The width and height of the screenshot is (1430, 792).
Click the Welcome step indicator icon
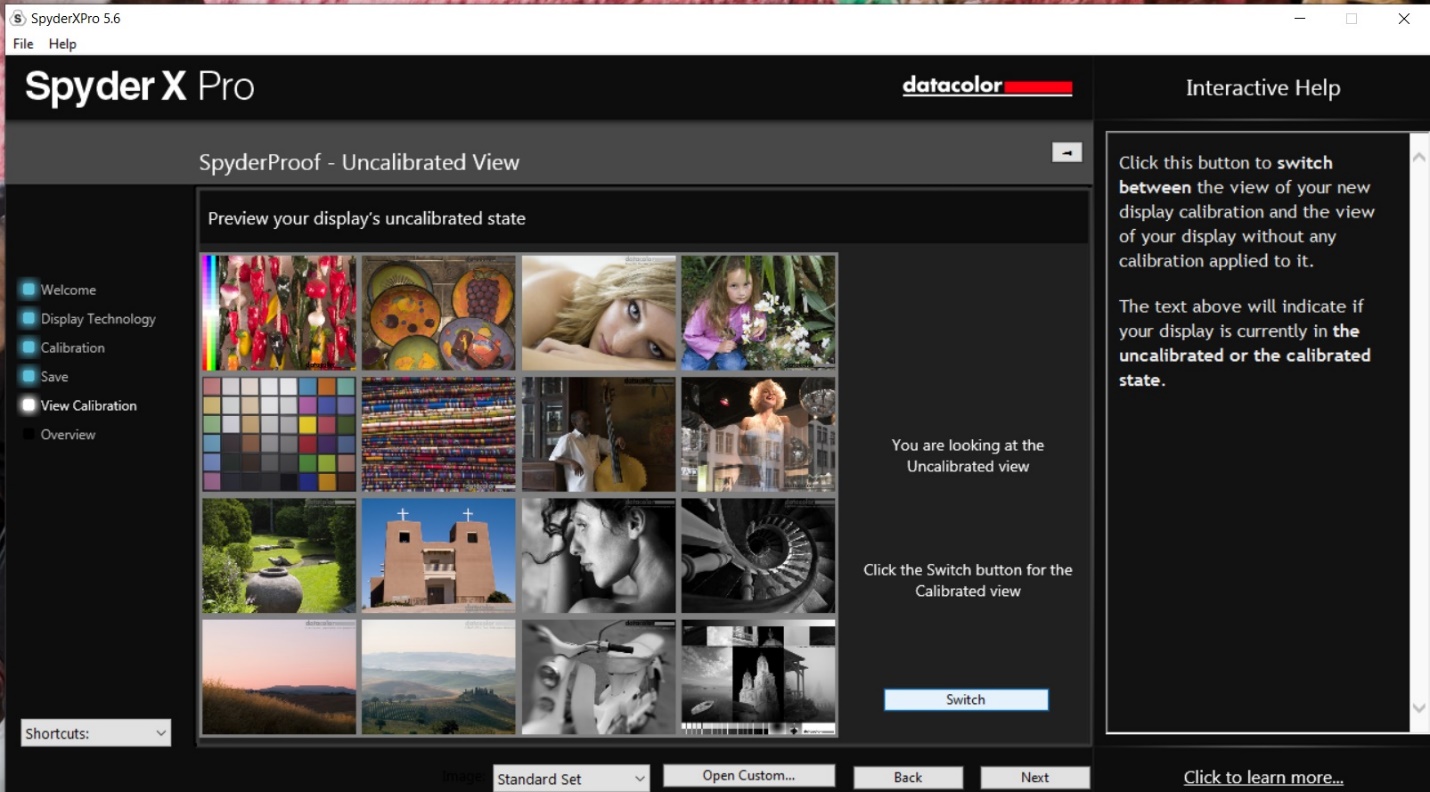(29, 290)
